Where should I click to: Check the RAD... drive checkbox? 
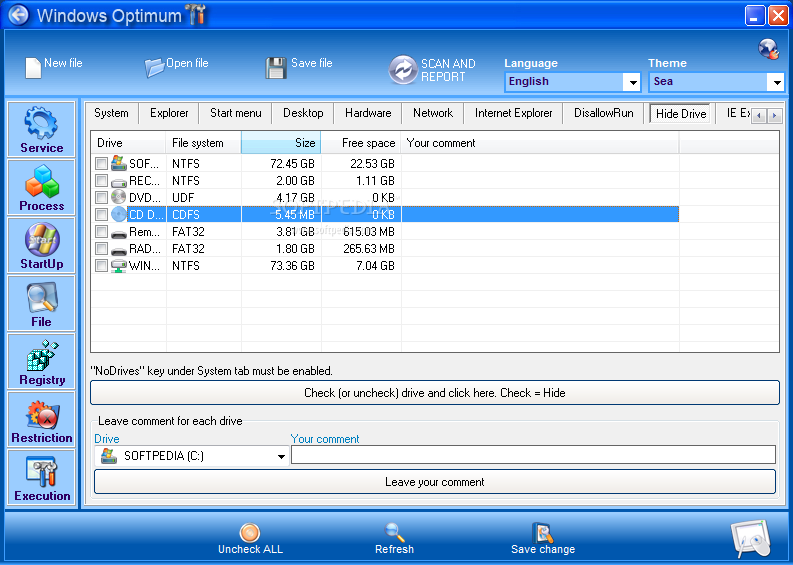point(102,248)
